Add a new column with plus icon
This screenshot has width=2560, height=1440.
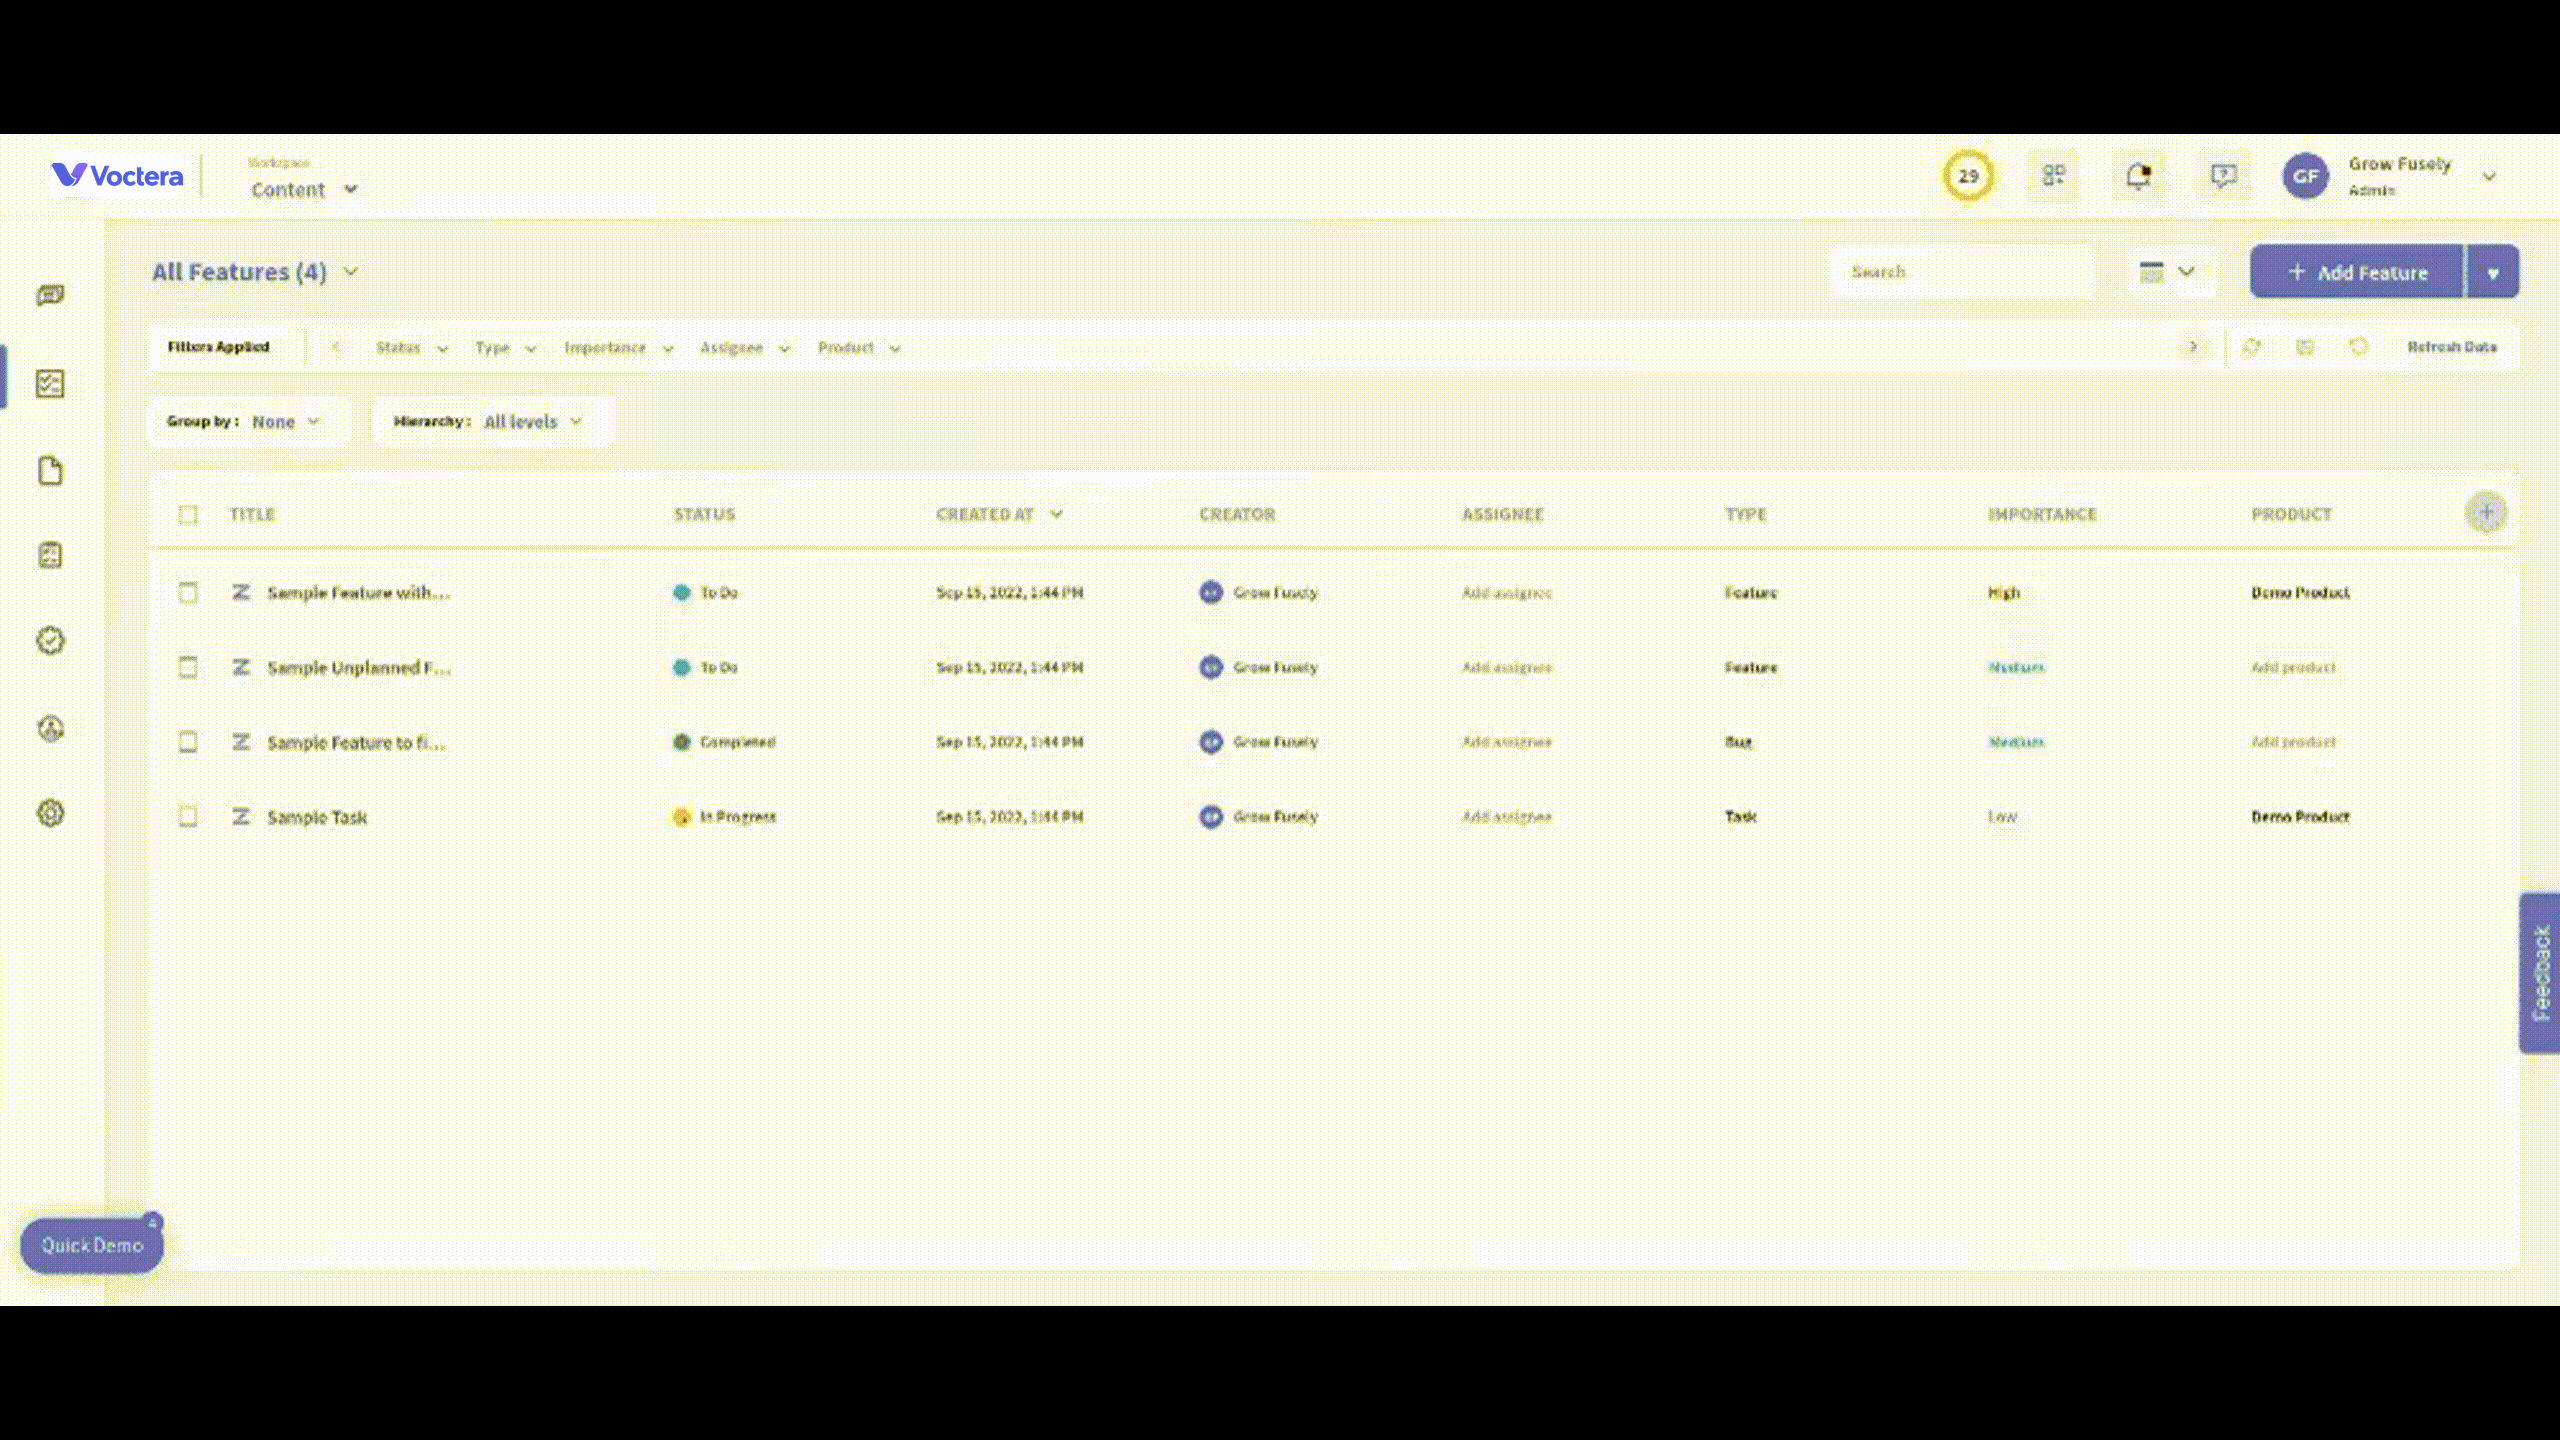pos(2486,513)
